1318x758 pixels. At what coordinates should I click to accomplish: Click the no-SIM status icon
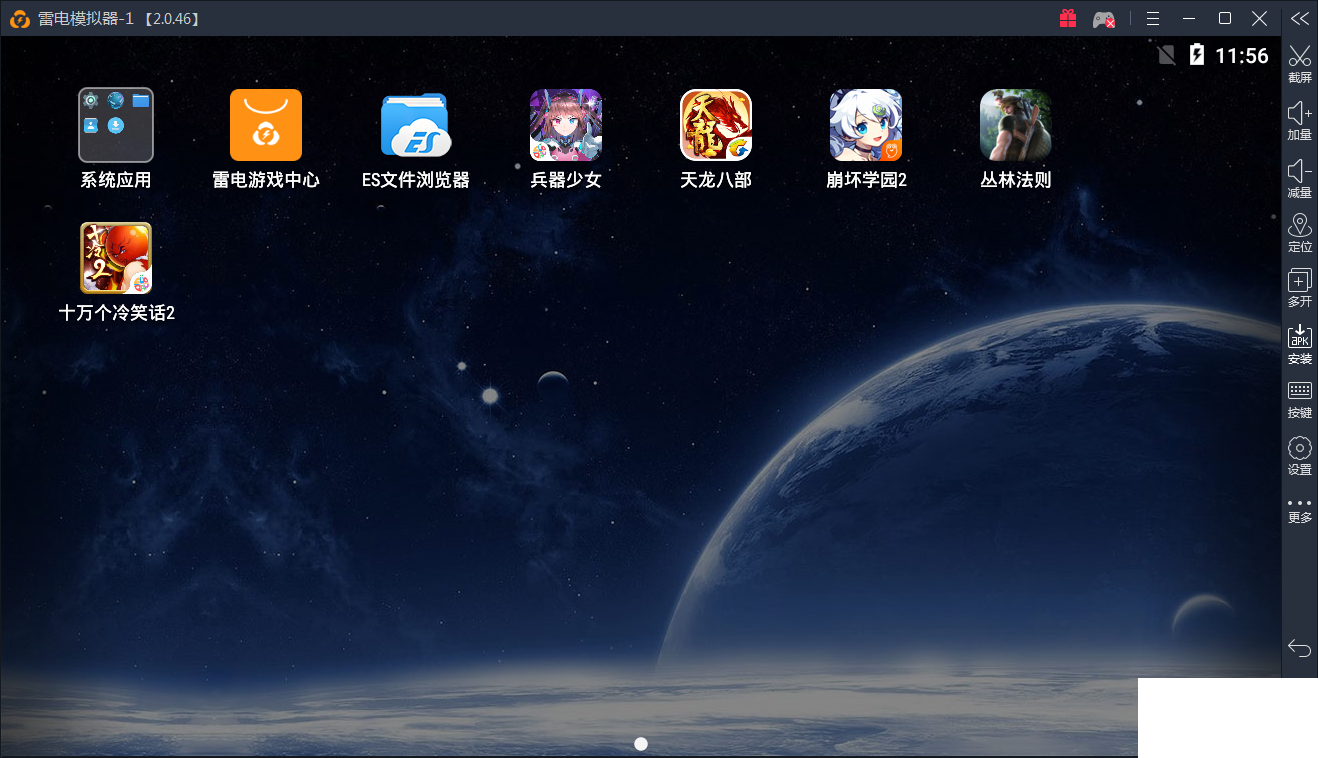point(1166,55)
